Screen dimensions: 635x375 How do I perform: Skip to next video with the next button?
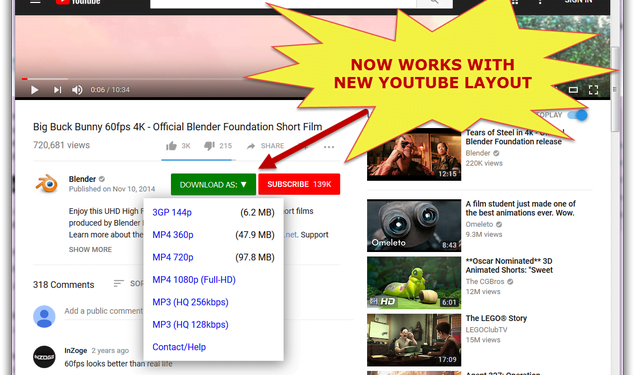tap(57, 89)
